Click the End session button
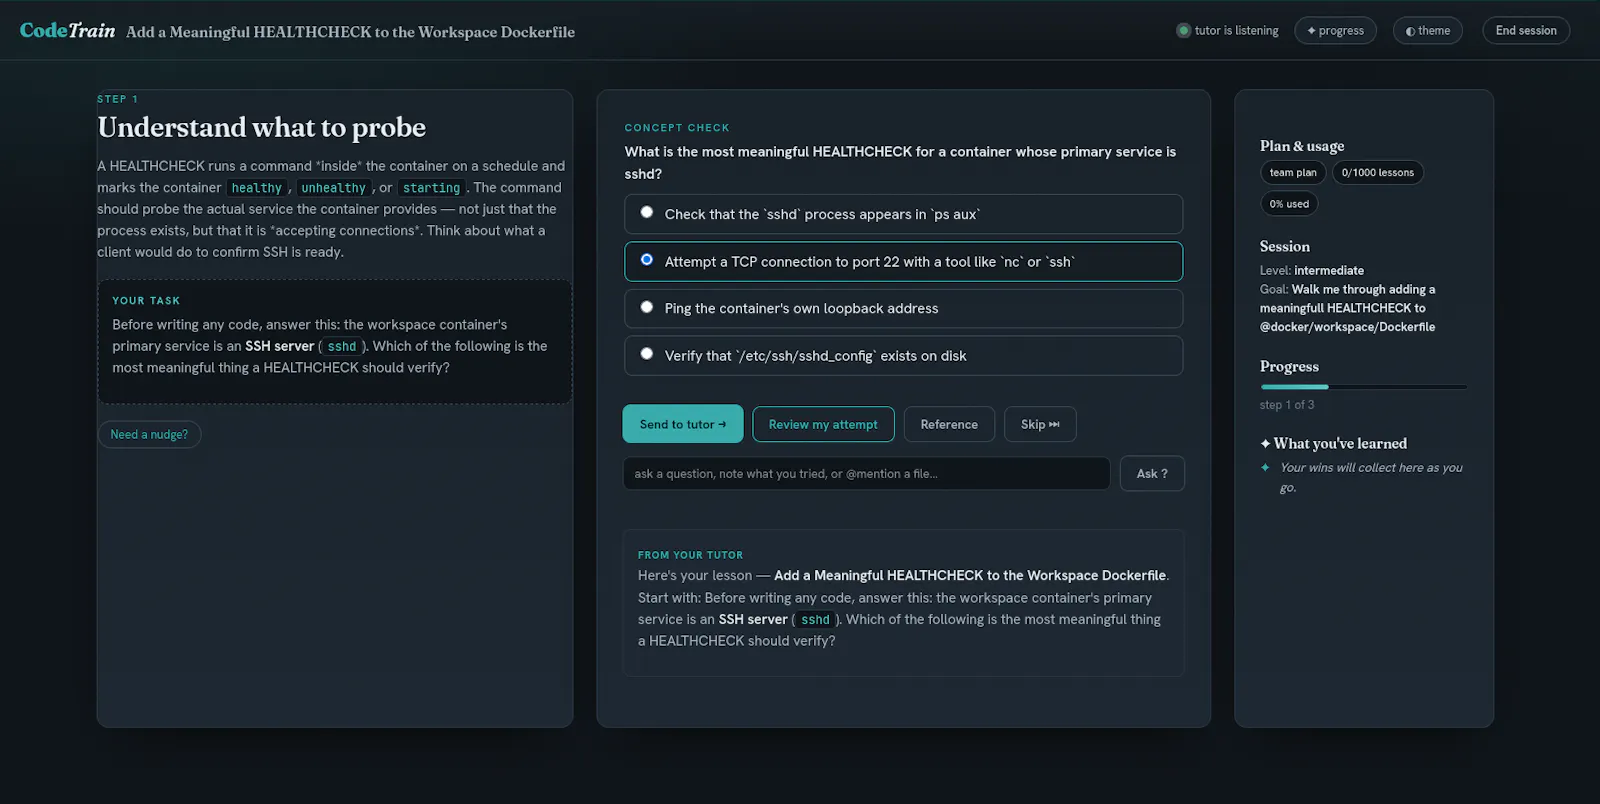Screen dimensions: 1600x804 tap(1526, 31)
